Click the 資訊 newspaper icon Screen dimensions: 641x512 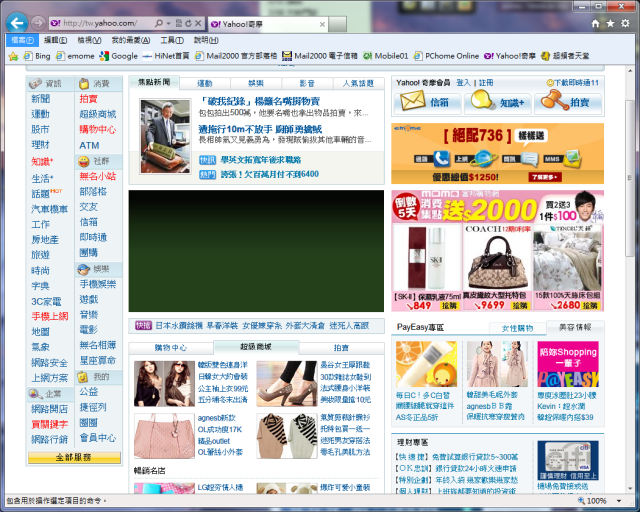(35, 83)
